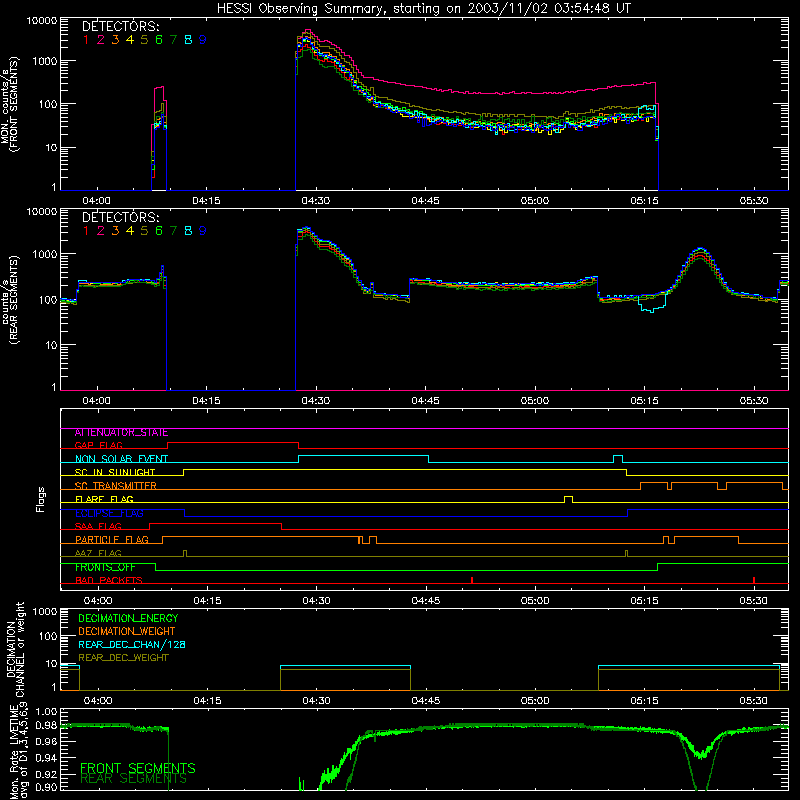Click detector 9 in rear segments legend

tap(203, 231)
